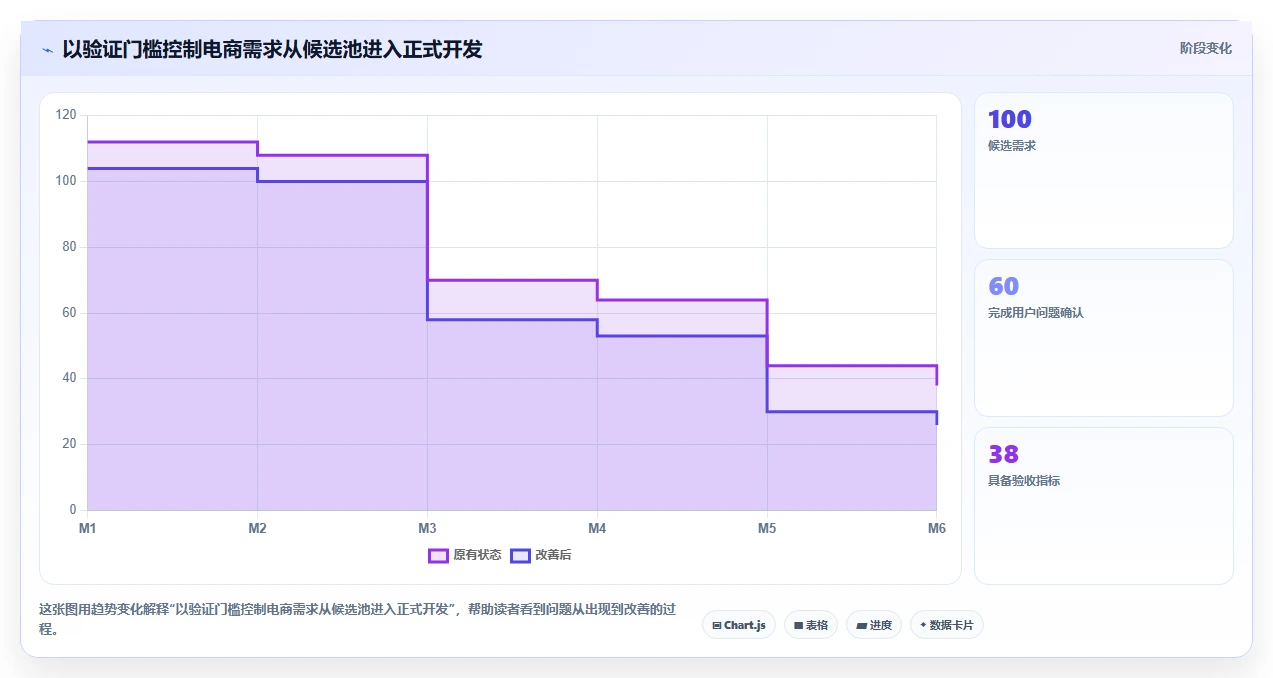Click the 60 y-axis value
This screenshot has height=678, width=1273.
[69, 313]
